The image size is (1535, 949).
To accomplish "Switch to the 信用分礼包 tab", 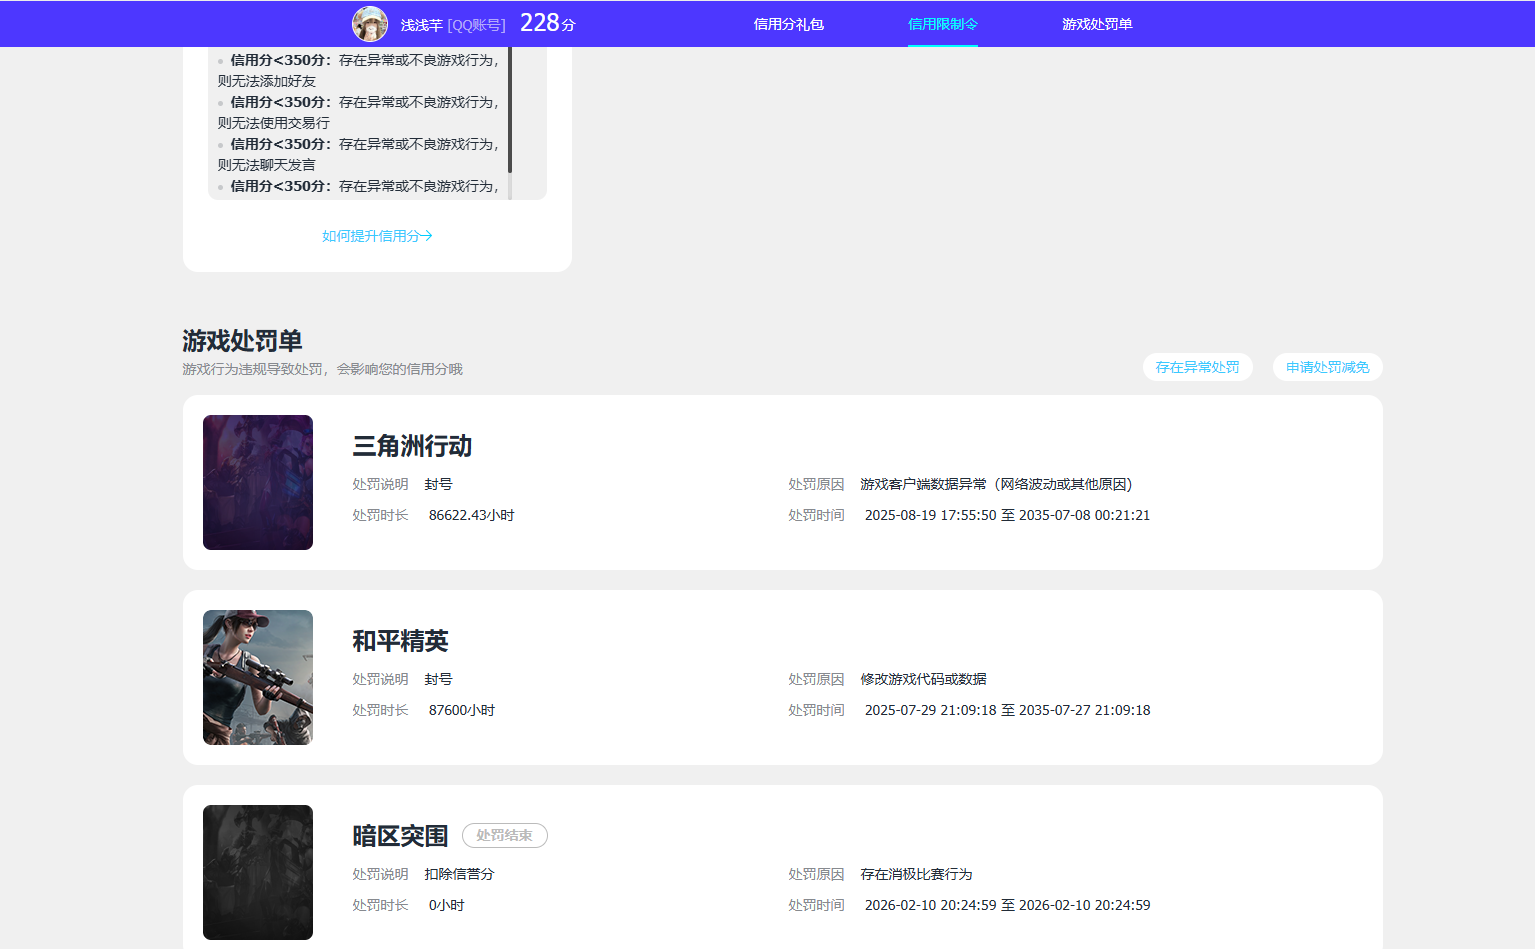I will coord(790,23).
